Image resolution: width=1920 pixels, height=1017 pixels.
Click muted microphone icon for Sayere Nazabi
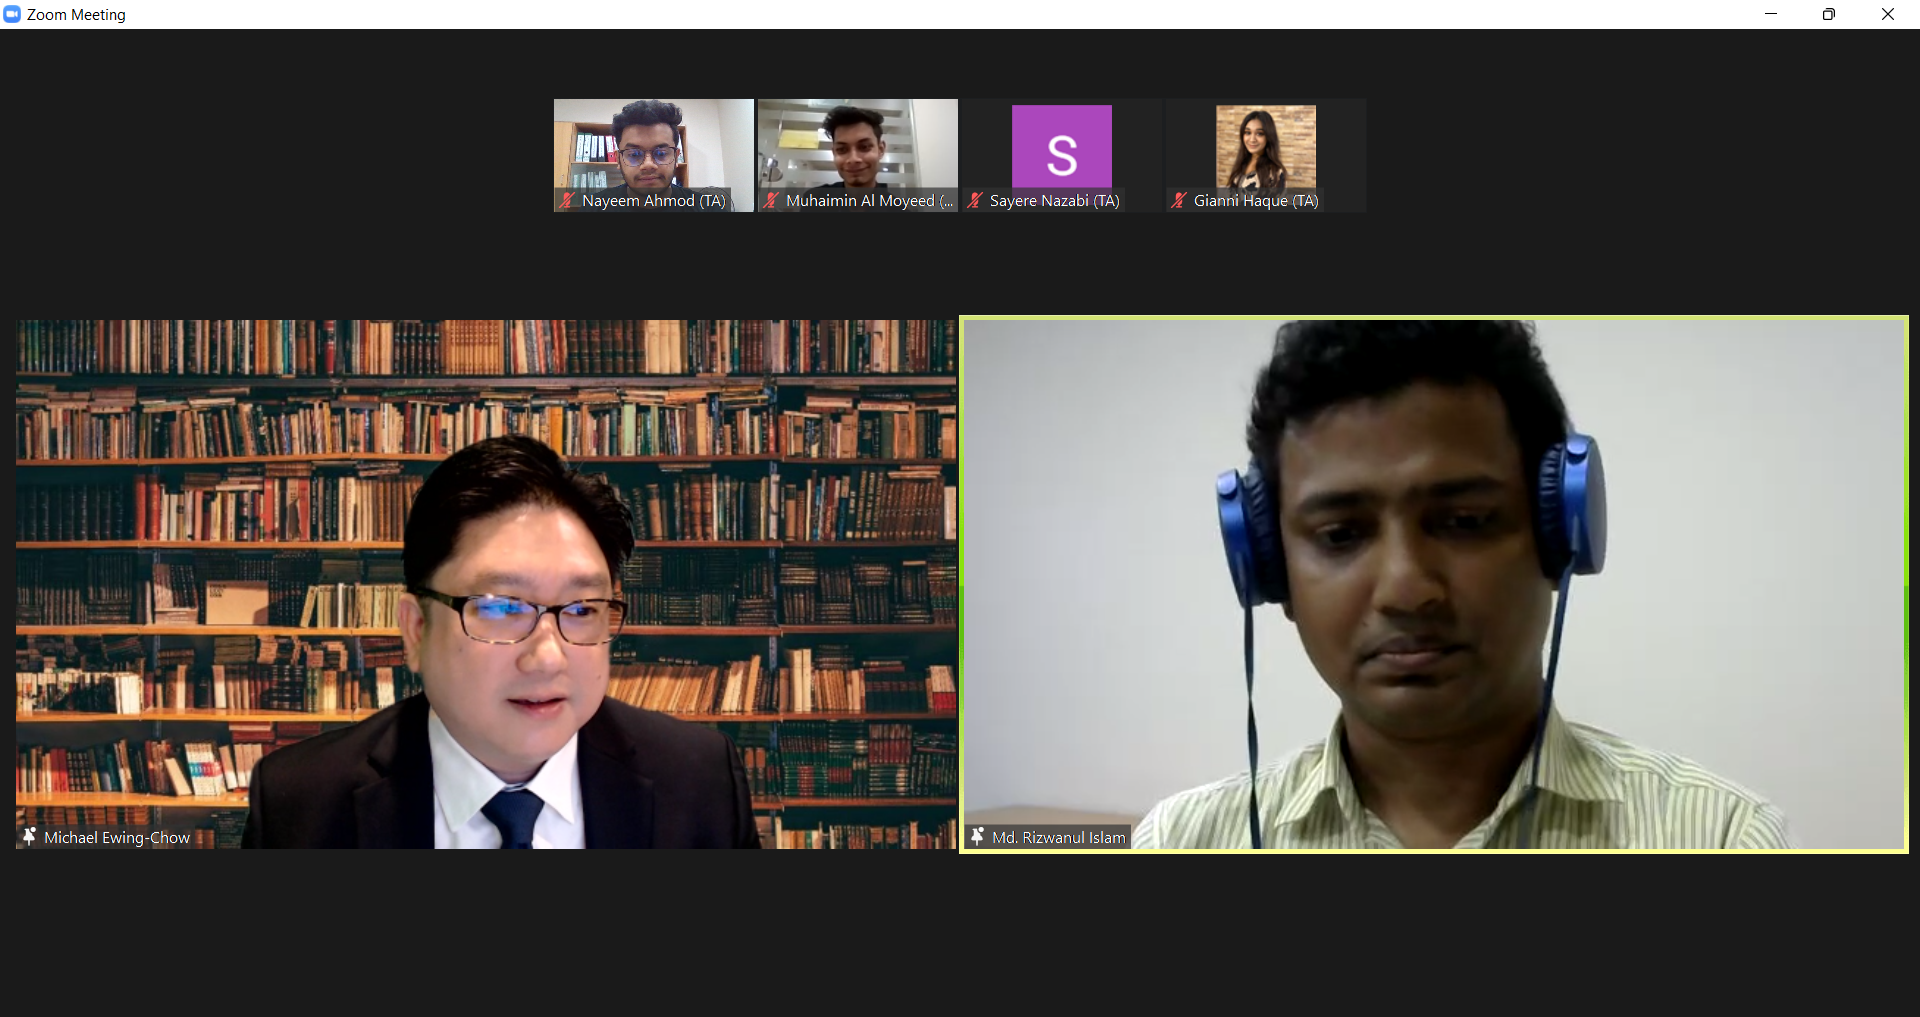tap(975, 201)
